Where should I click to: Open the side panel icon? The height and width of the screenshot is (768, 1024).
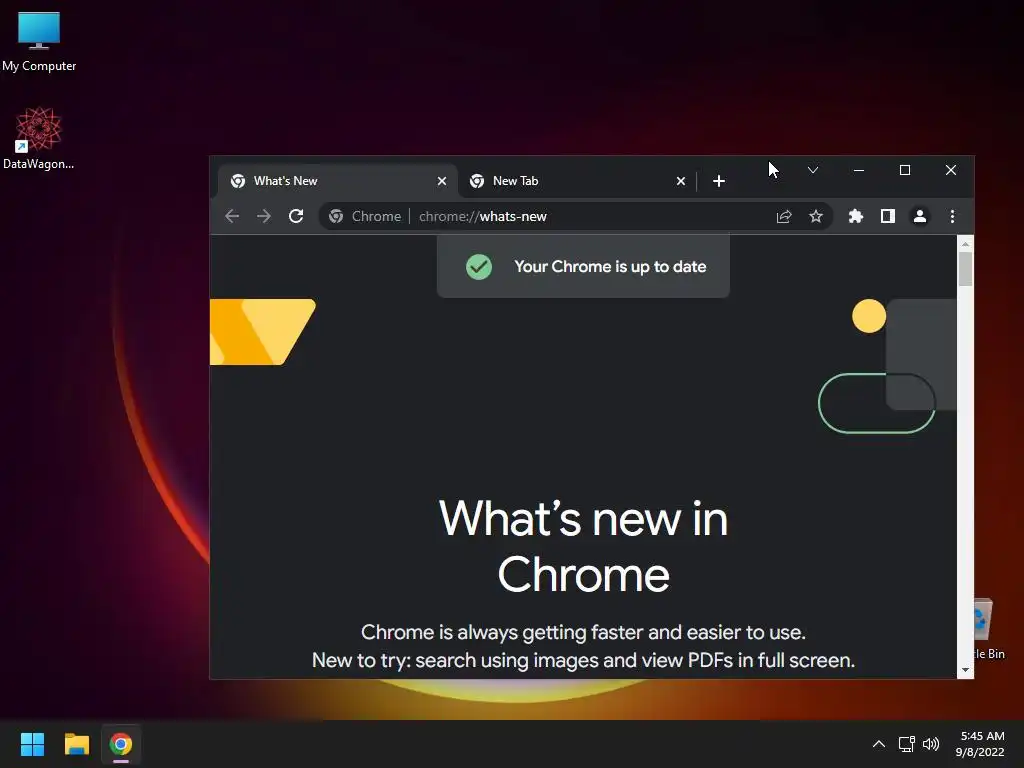[x=888, y=216]
